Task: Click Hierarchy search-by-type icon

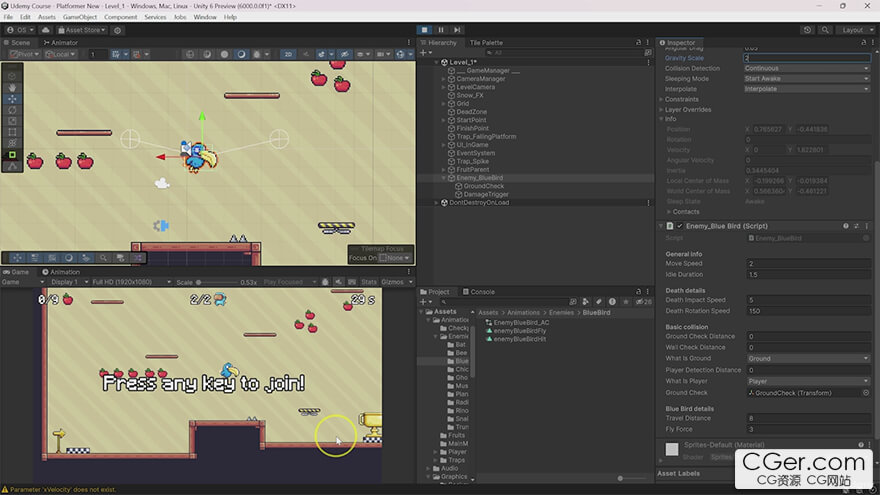Action: 648,53
